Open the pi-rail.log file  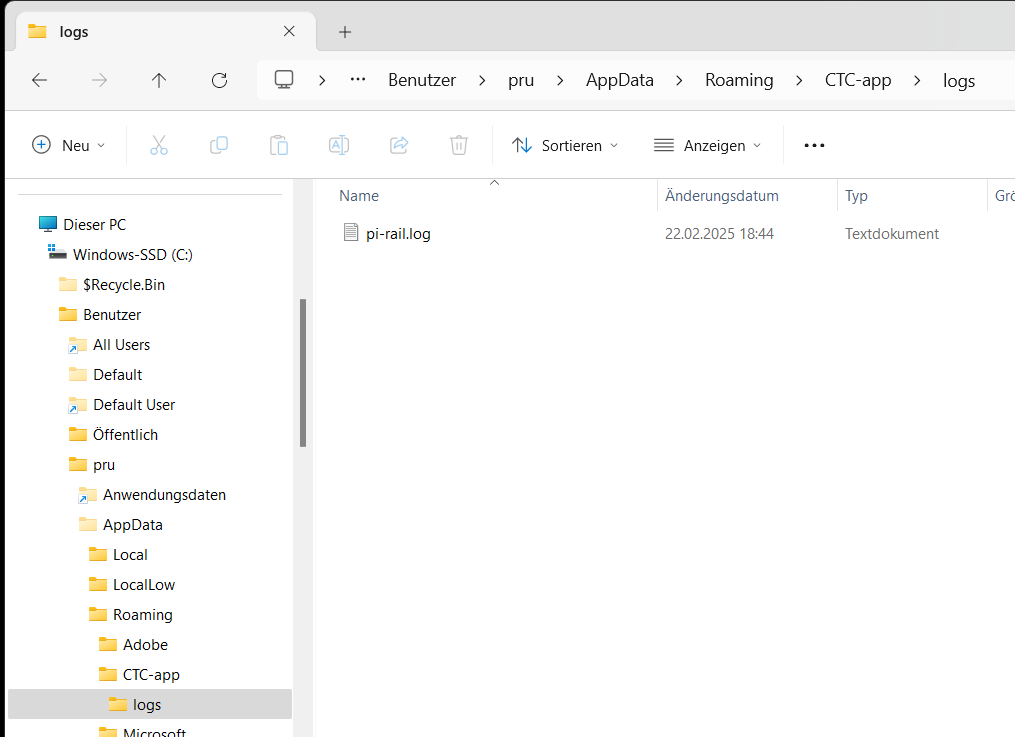pos(397,233)
